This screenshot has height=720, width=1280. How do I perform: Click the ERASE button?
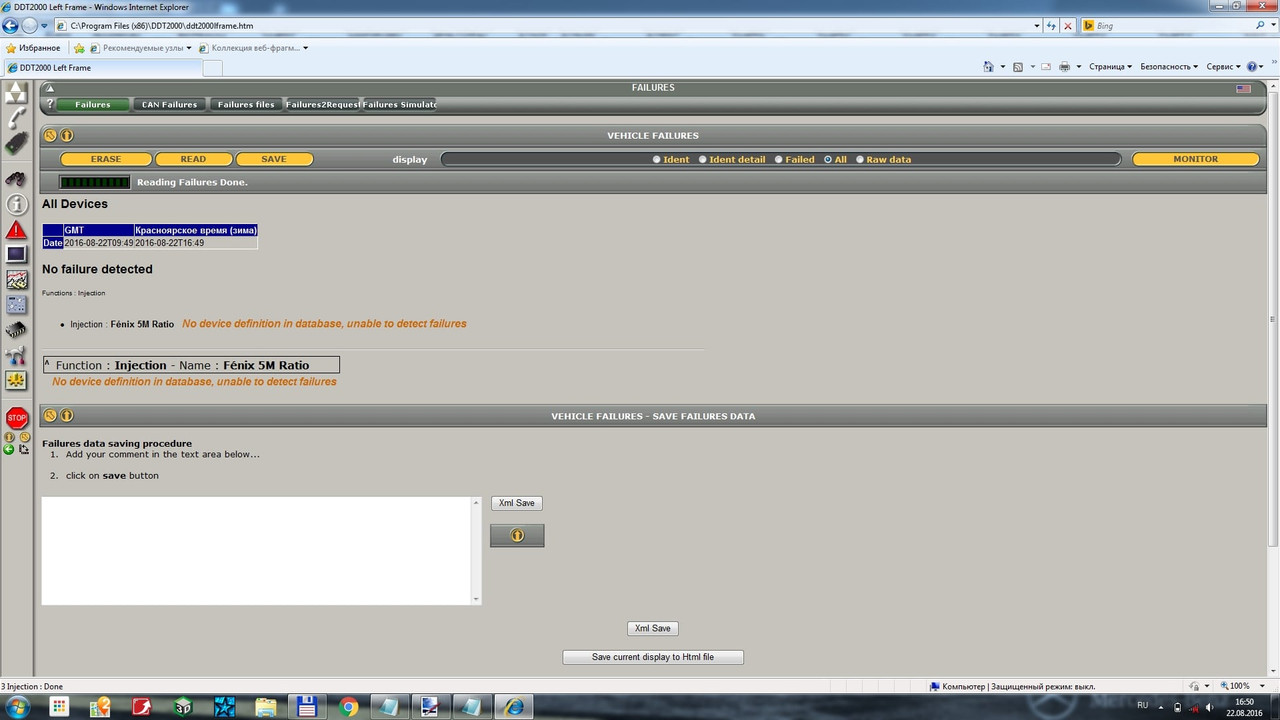(106, 159)
